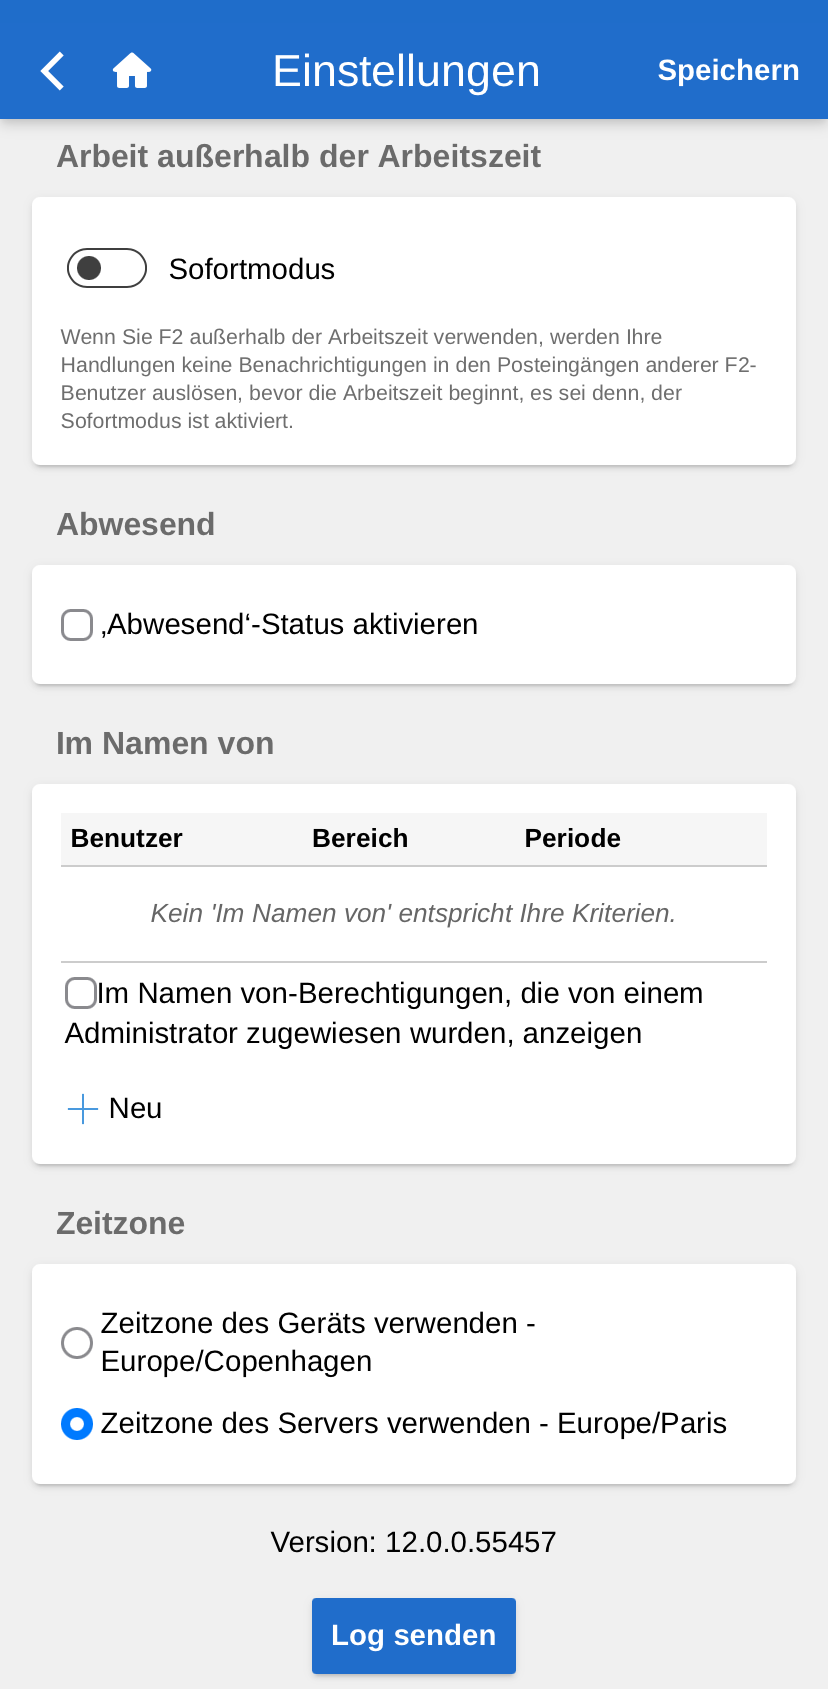Choose Zeitzone des Servers verwenden radio button

(x=77, y=1424)
